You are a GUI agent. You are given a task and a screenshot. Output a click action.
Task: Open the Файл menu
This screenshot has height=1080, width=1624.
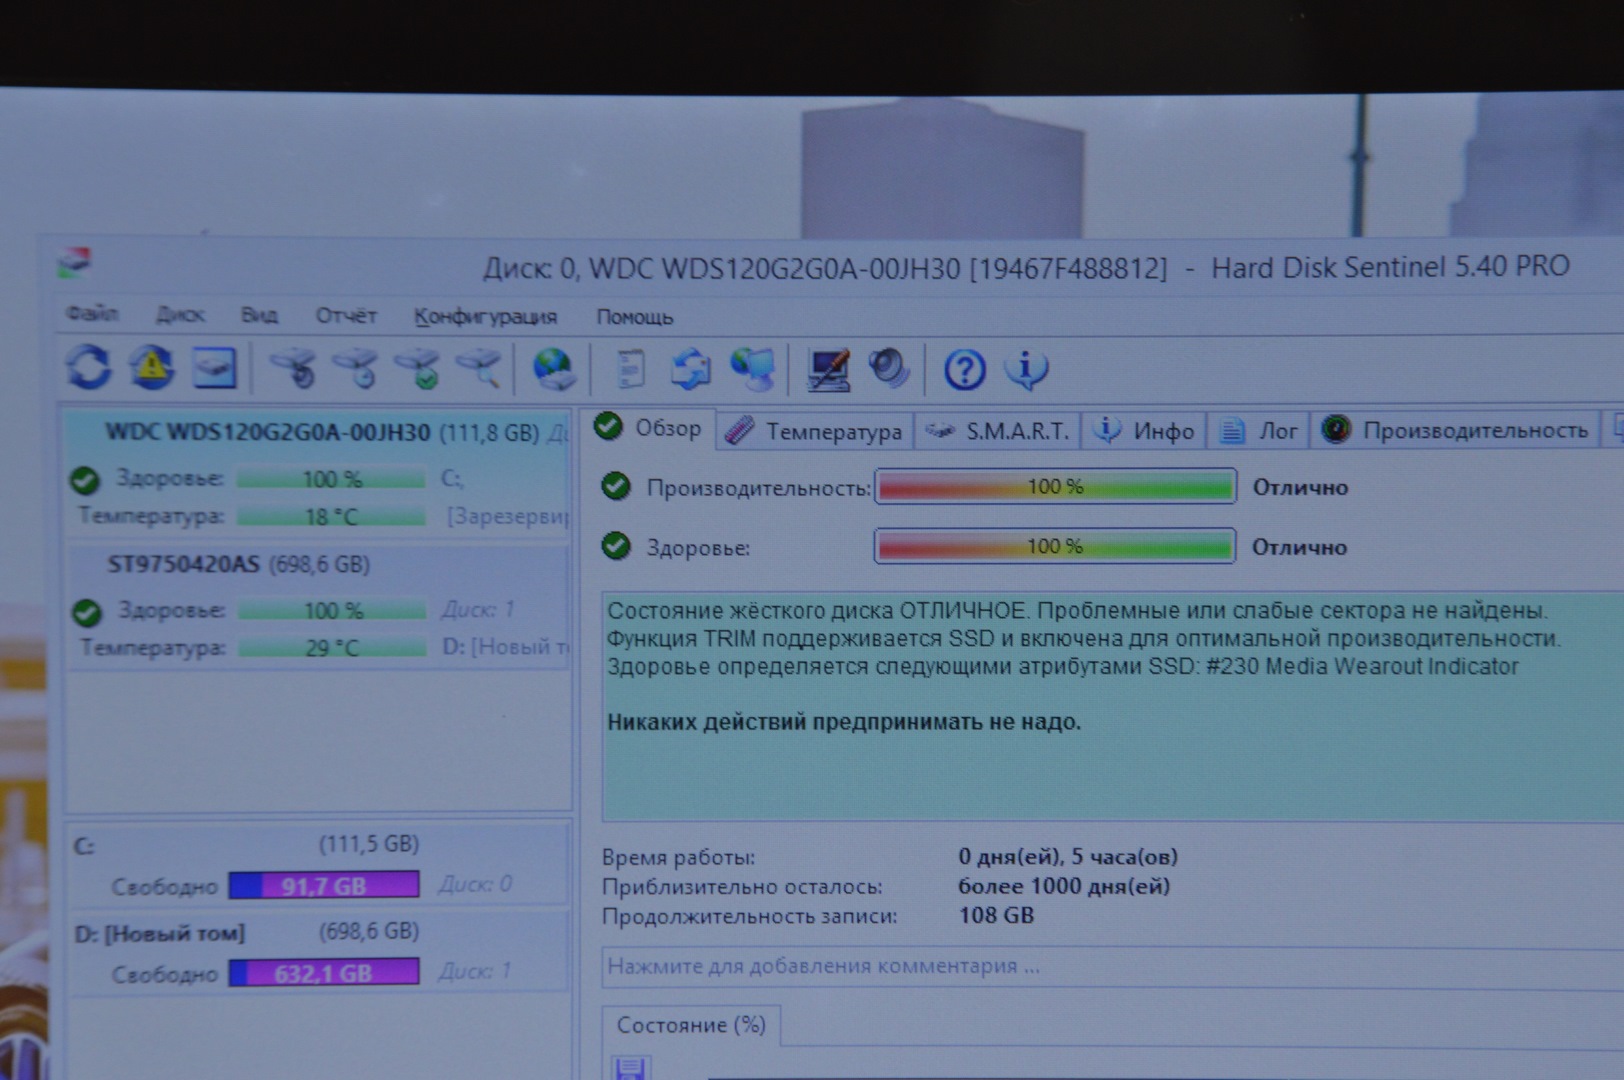tap(92, 314)
